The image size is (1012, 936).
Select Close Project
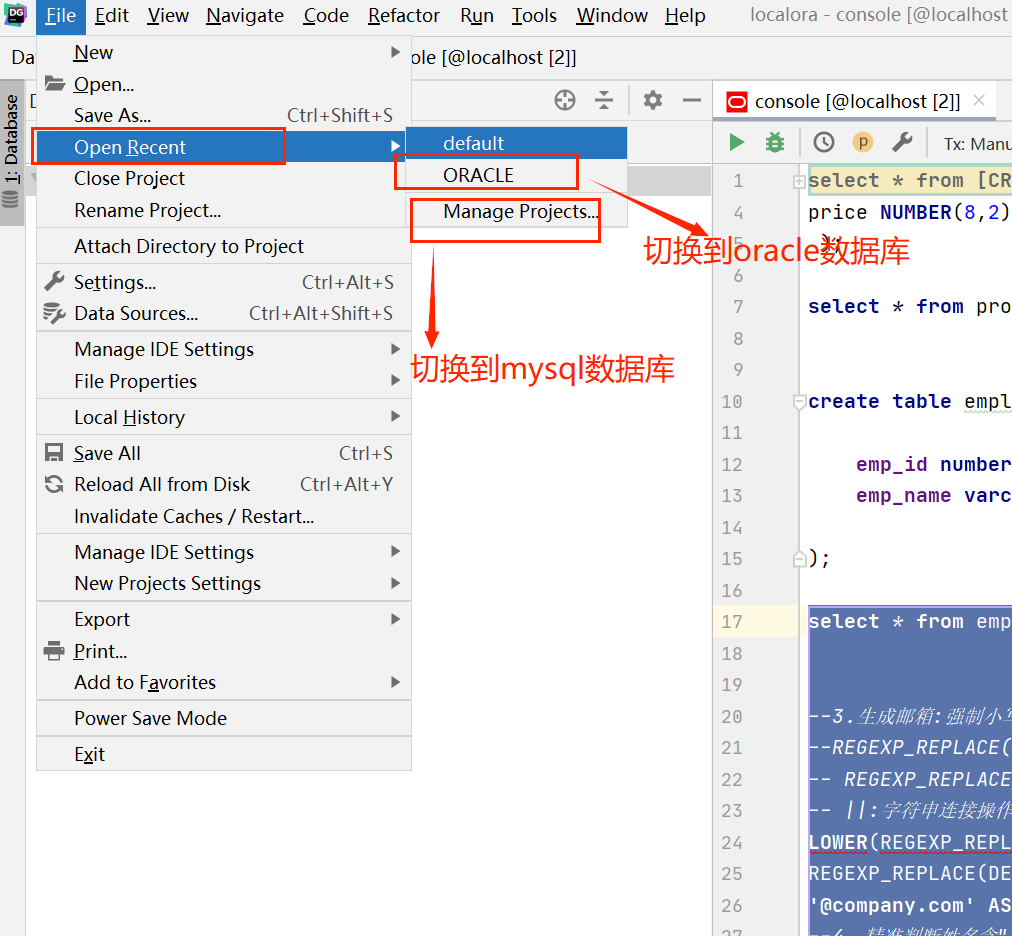point(223,178)
